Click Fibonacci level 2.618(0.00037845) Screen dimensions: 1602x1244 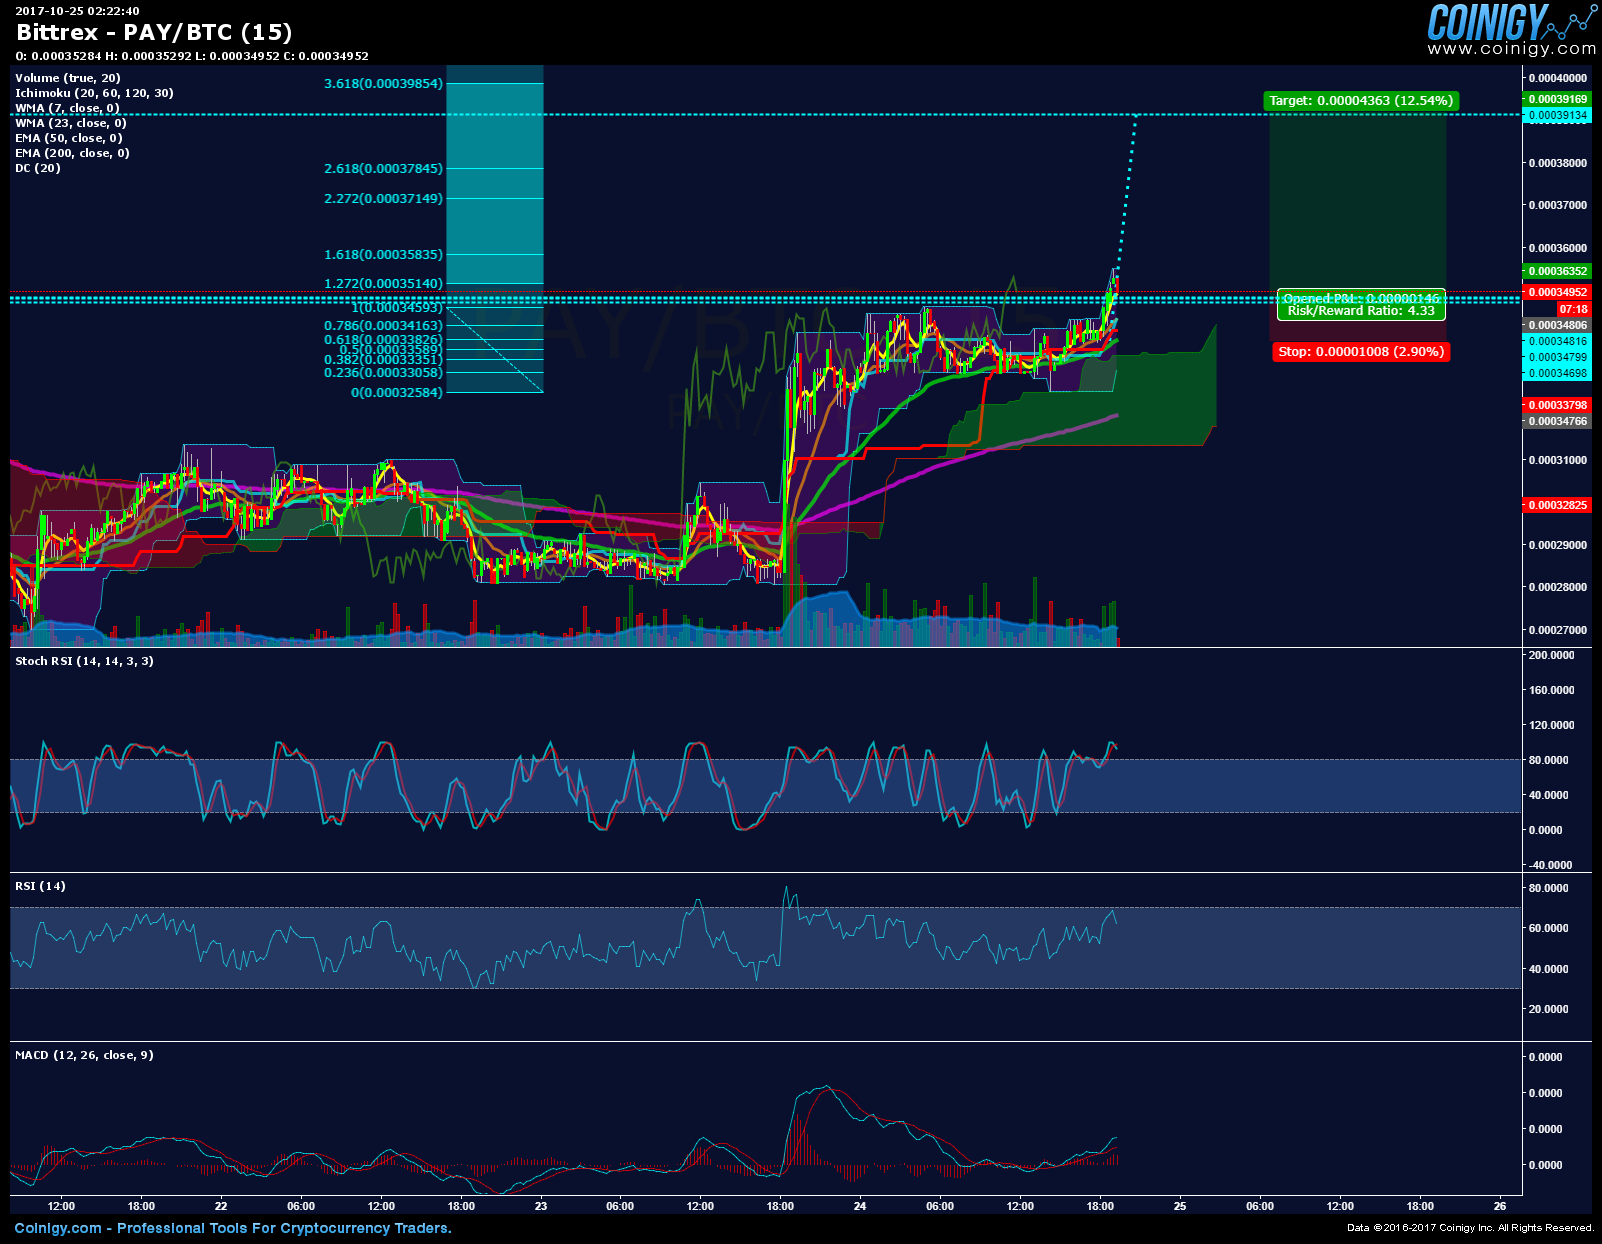tap(383, 169)
